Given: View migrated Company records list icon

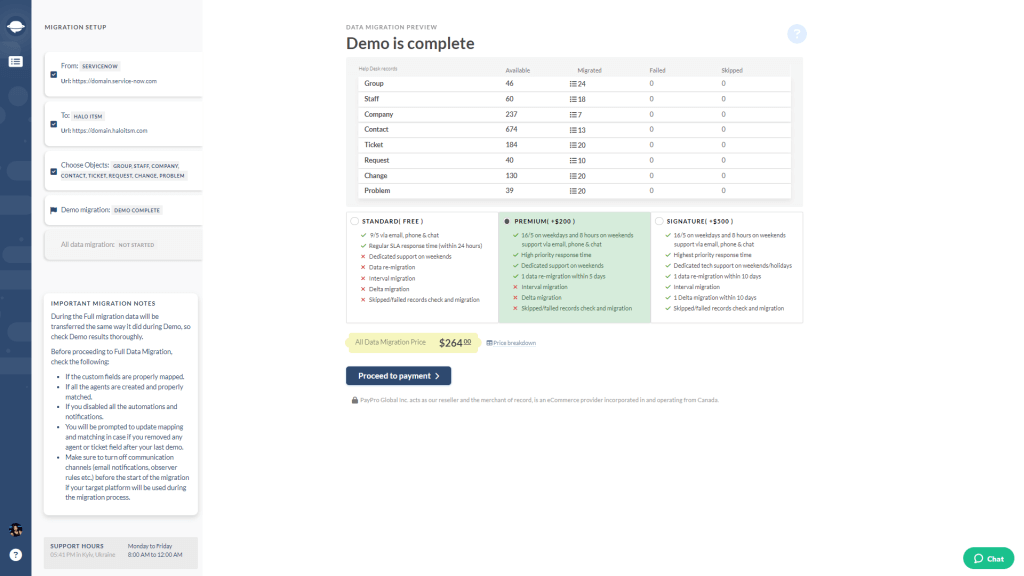Looking at the screenshot, I should pyautogui.click(x=573, y=115).
